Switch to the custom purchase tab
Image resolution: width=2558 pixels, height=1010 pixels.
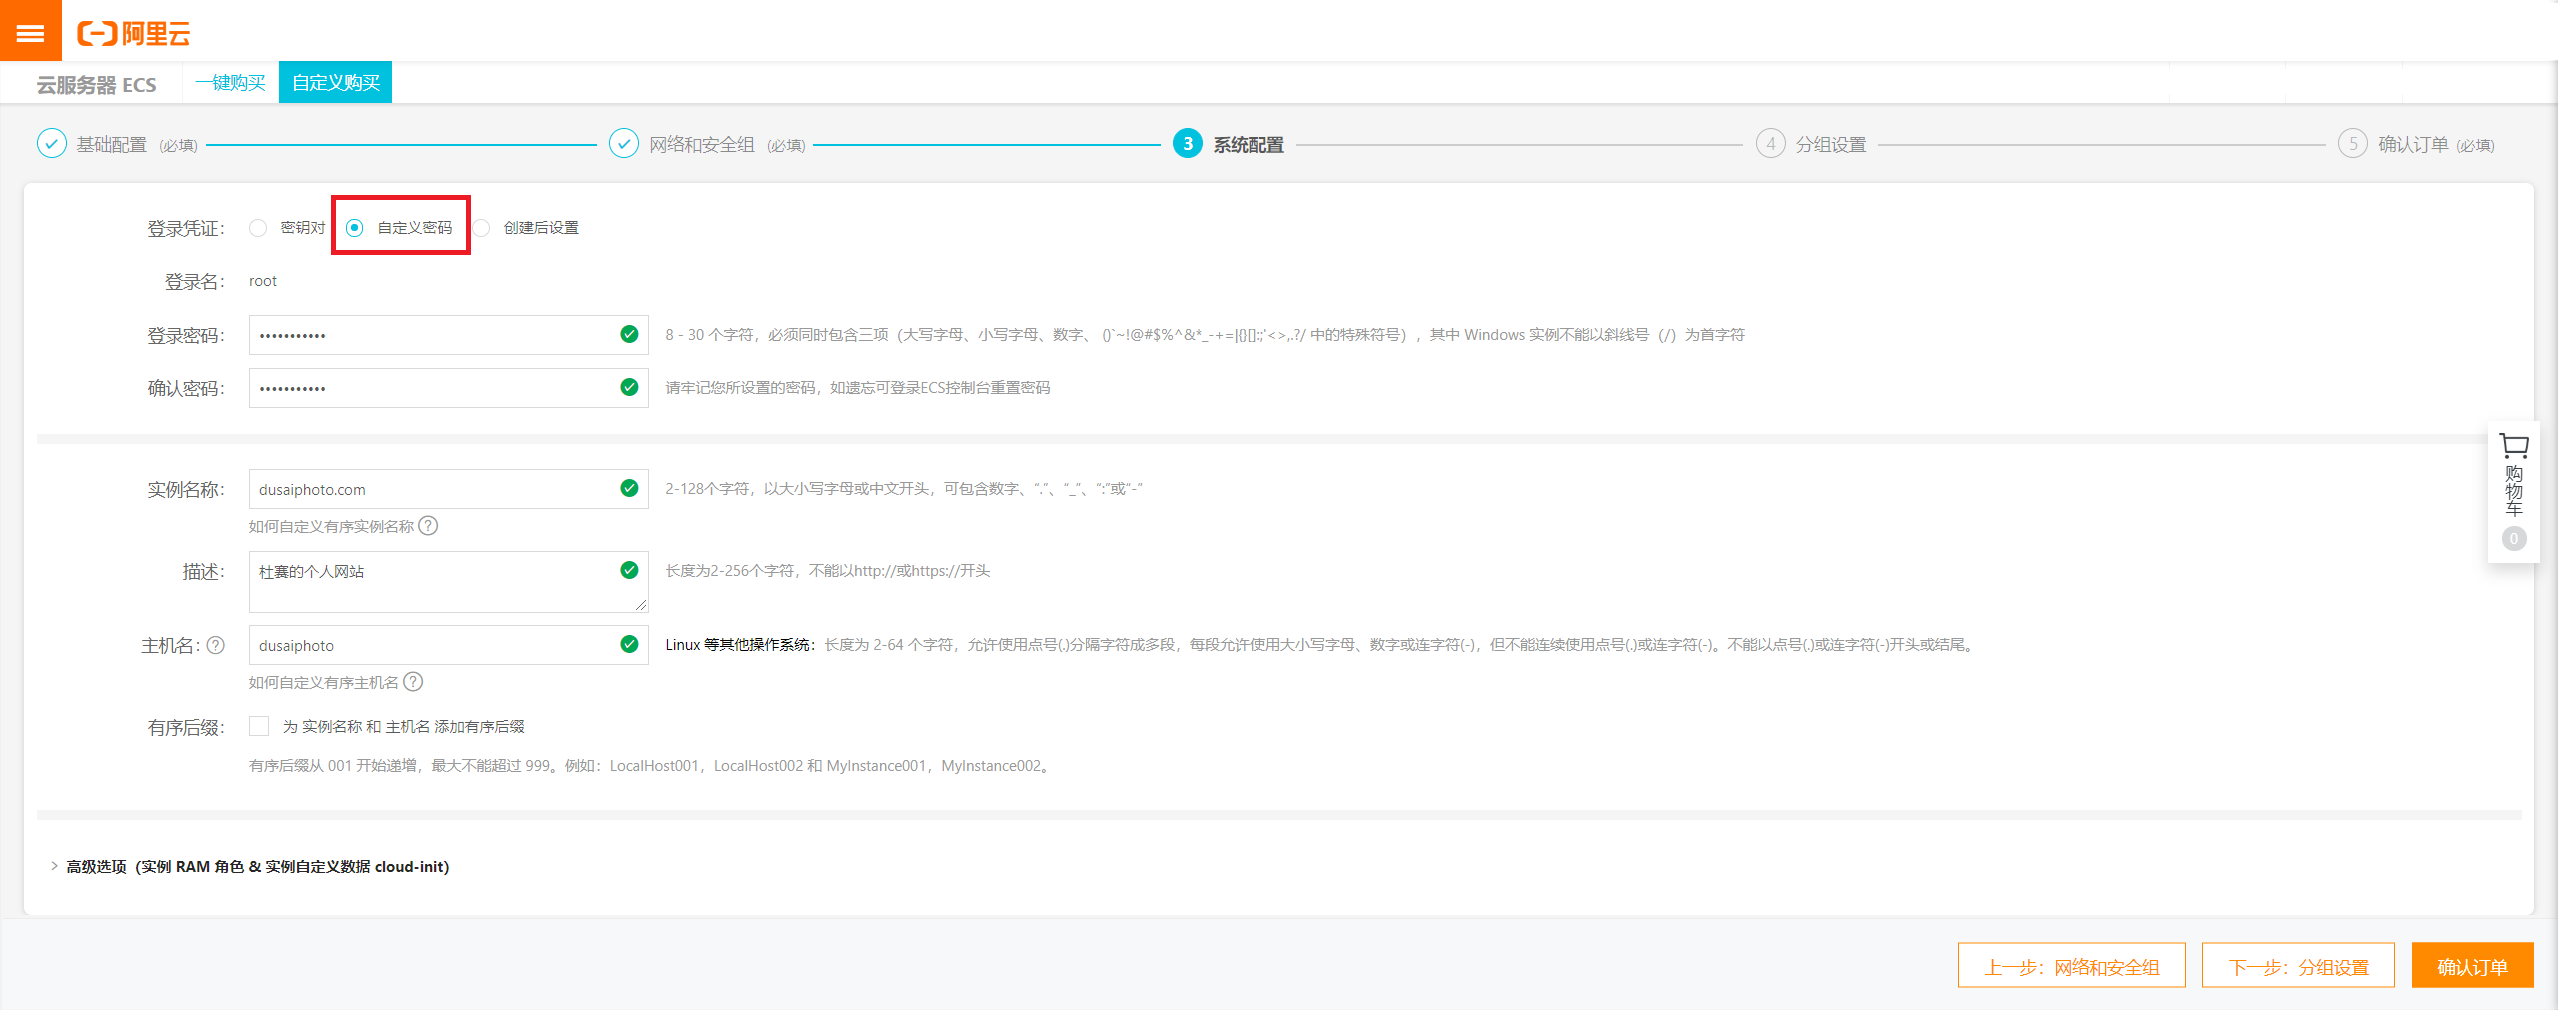(x=335, y=83)
